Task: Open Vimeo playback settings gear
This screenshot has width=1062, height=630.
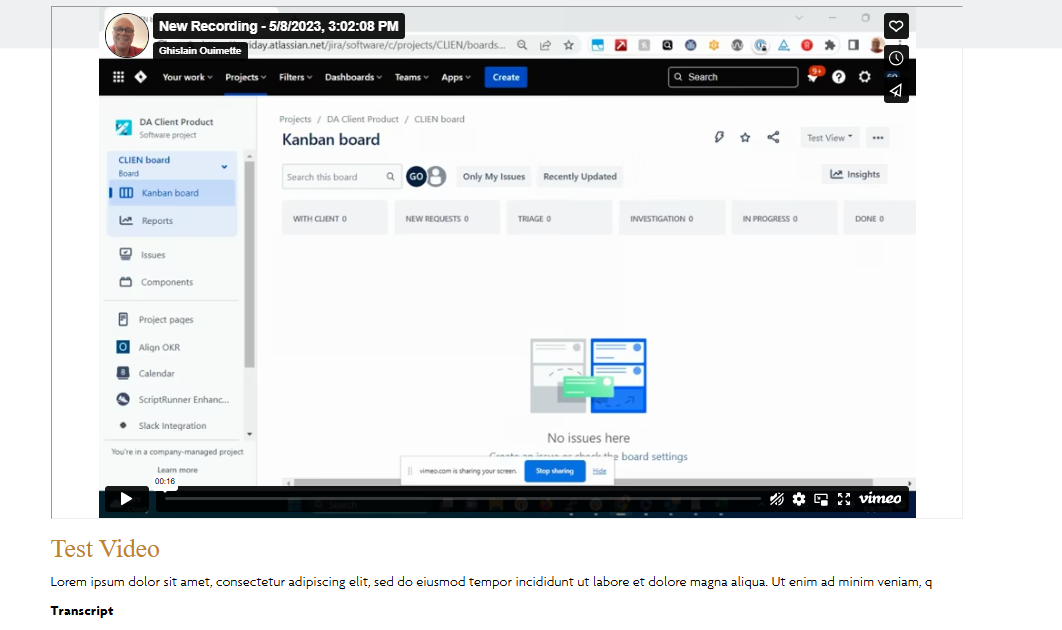Action: coord(799,499)
